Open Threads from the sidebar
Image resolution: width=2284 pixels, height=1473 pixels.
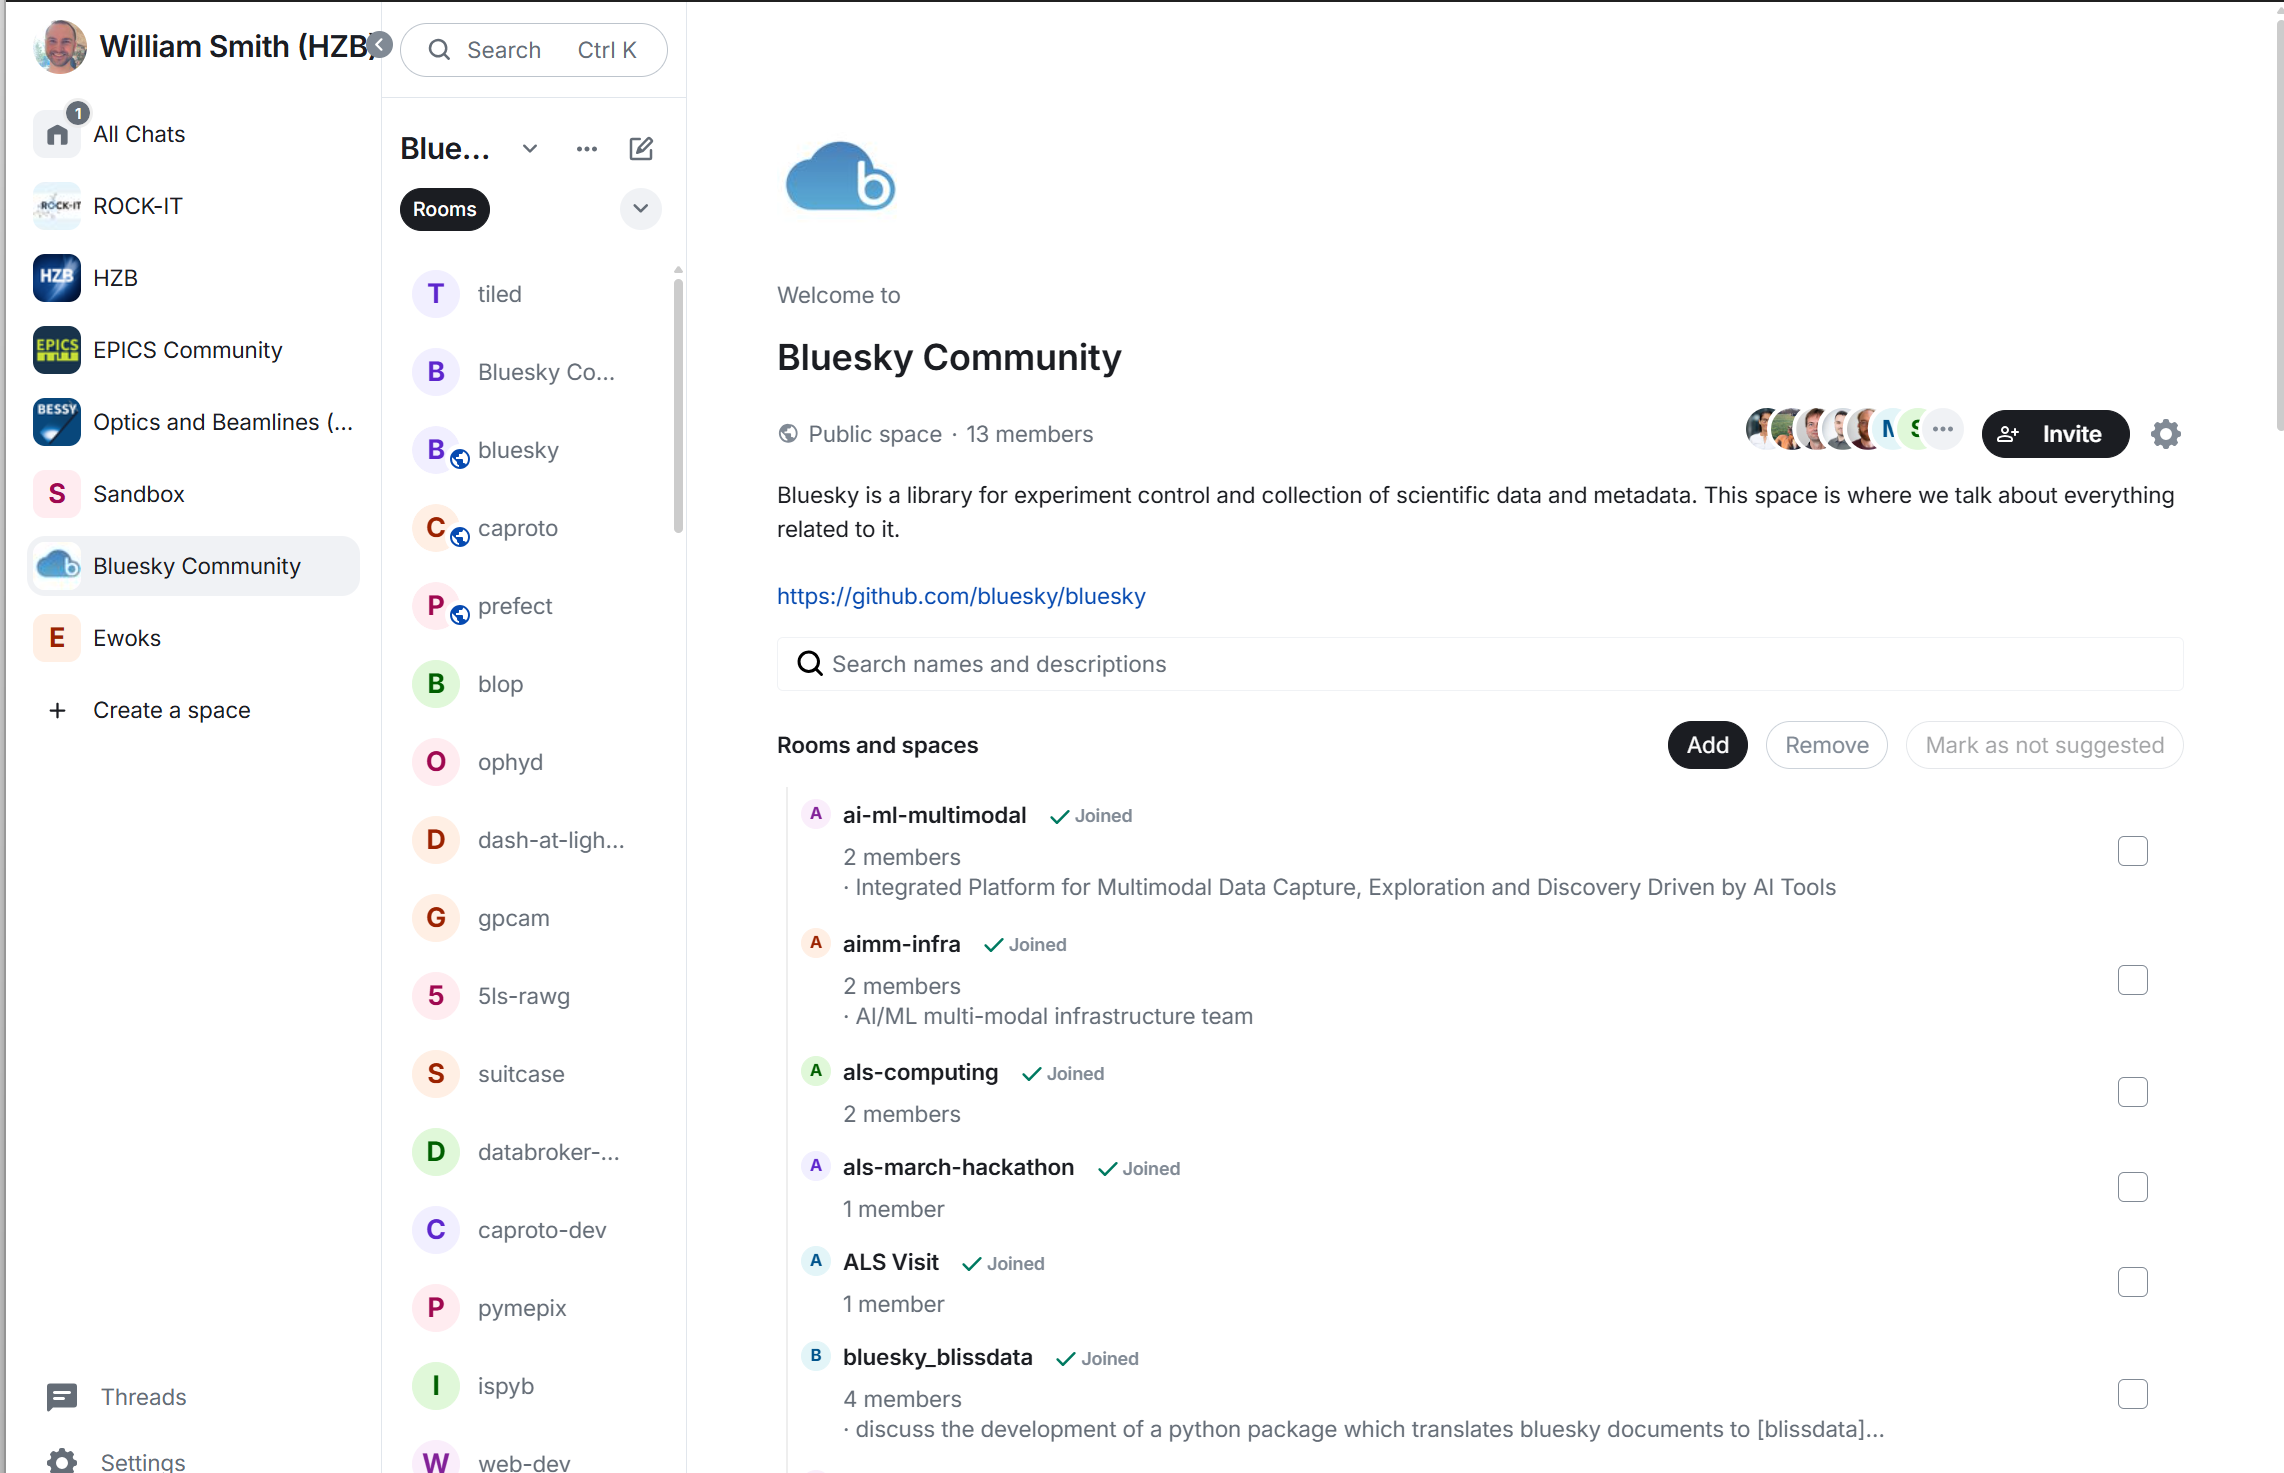[117, 1397]
